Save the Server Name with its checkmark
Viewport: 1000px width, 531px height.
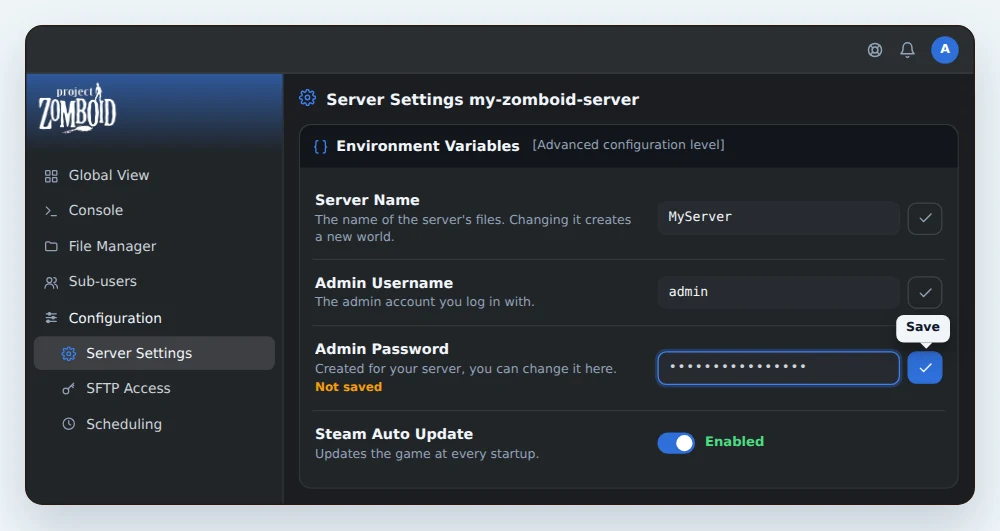925,219
